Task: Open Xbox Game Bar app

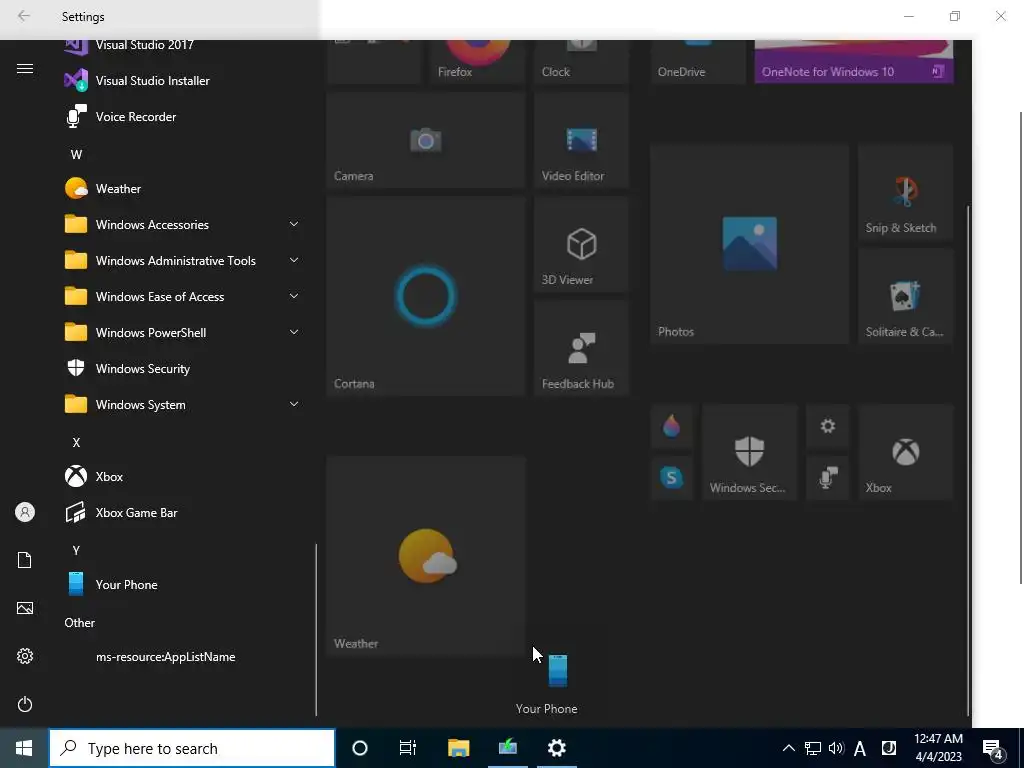Action: pyautogui.click(x=183, y=513)
